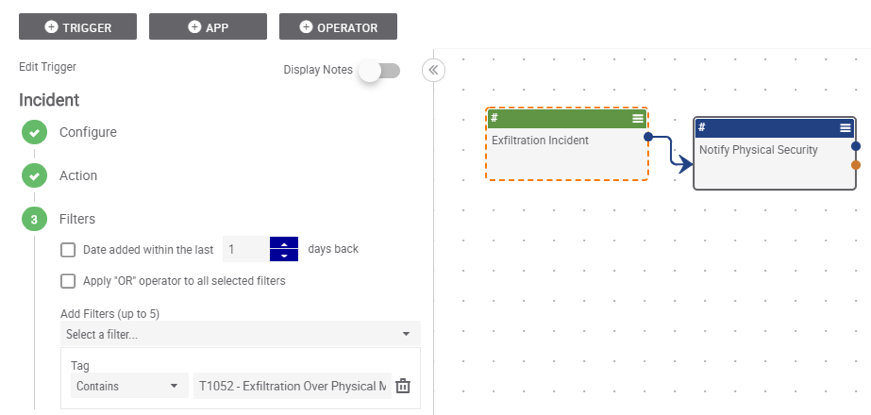Click the Trigger button
The height and width of the screenshot is (415, 871).
coord(78,27)
